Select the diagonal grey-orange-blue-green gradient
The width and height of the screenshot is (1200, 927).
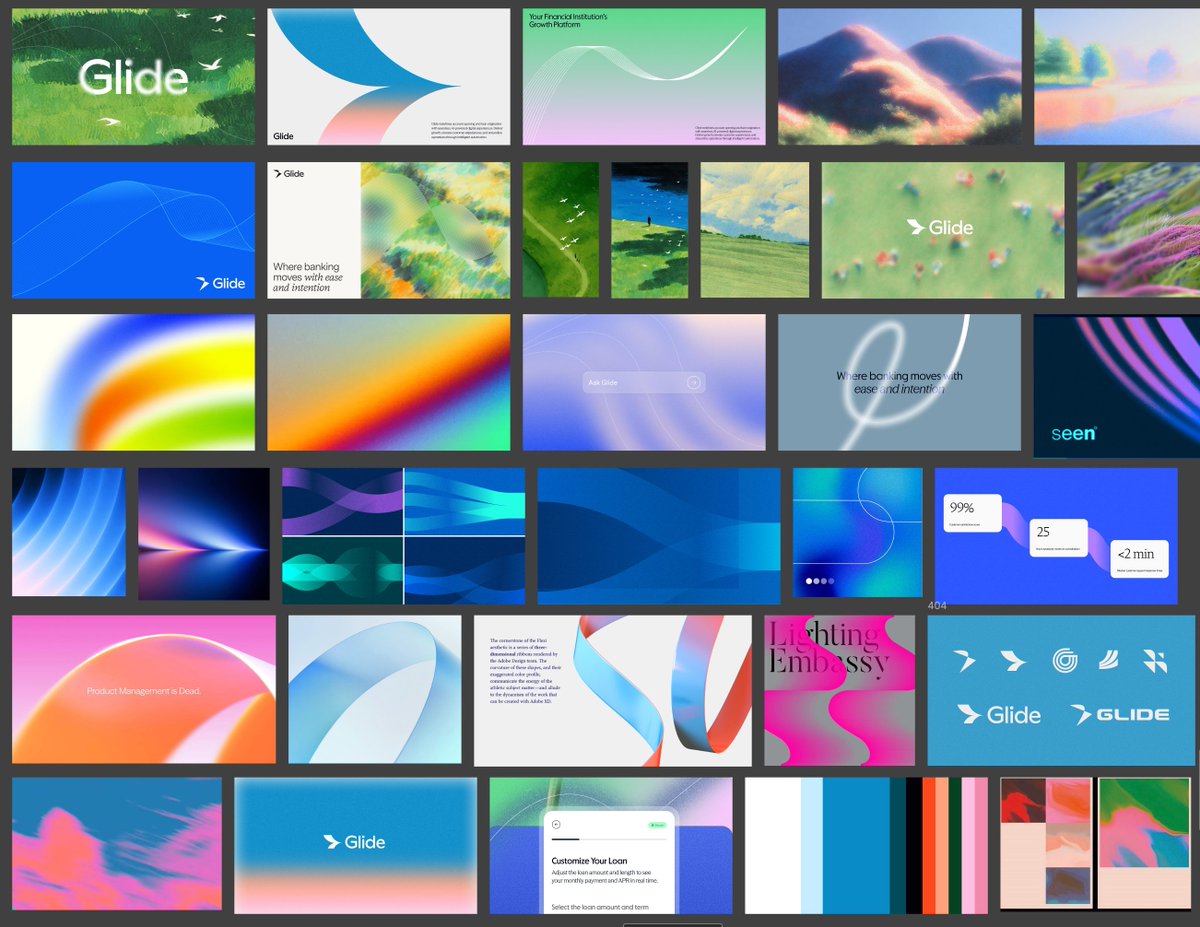[x=389, y=382]
